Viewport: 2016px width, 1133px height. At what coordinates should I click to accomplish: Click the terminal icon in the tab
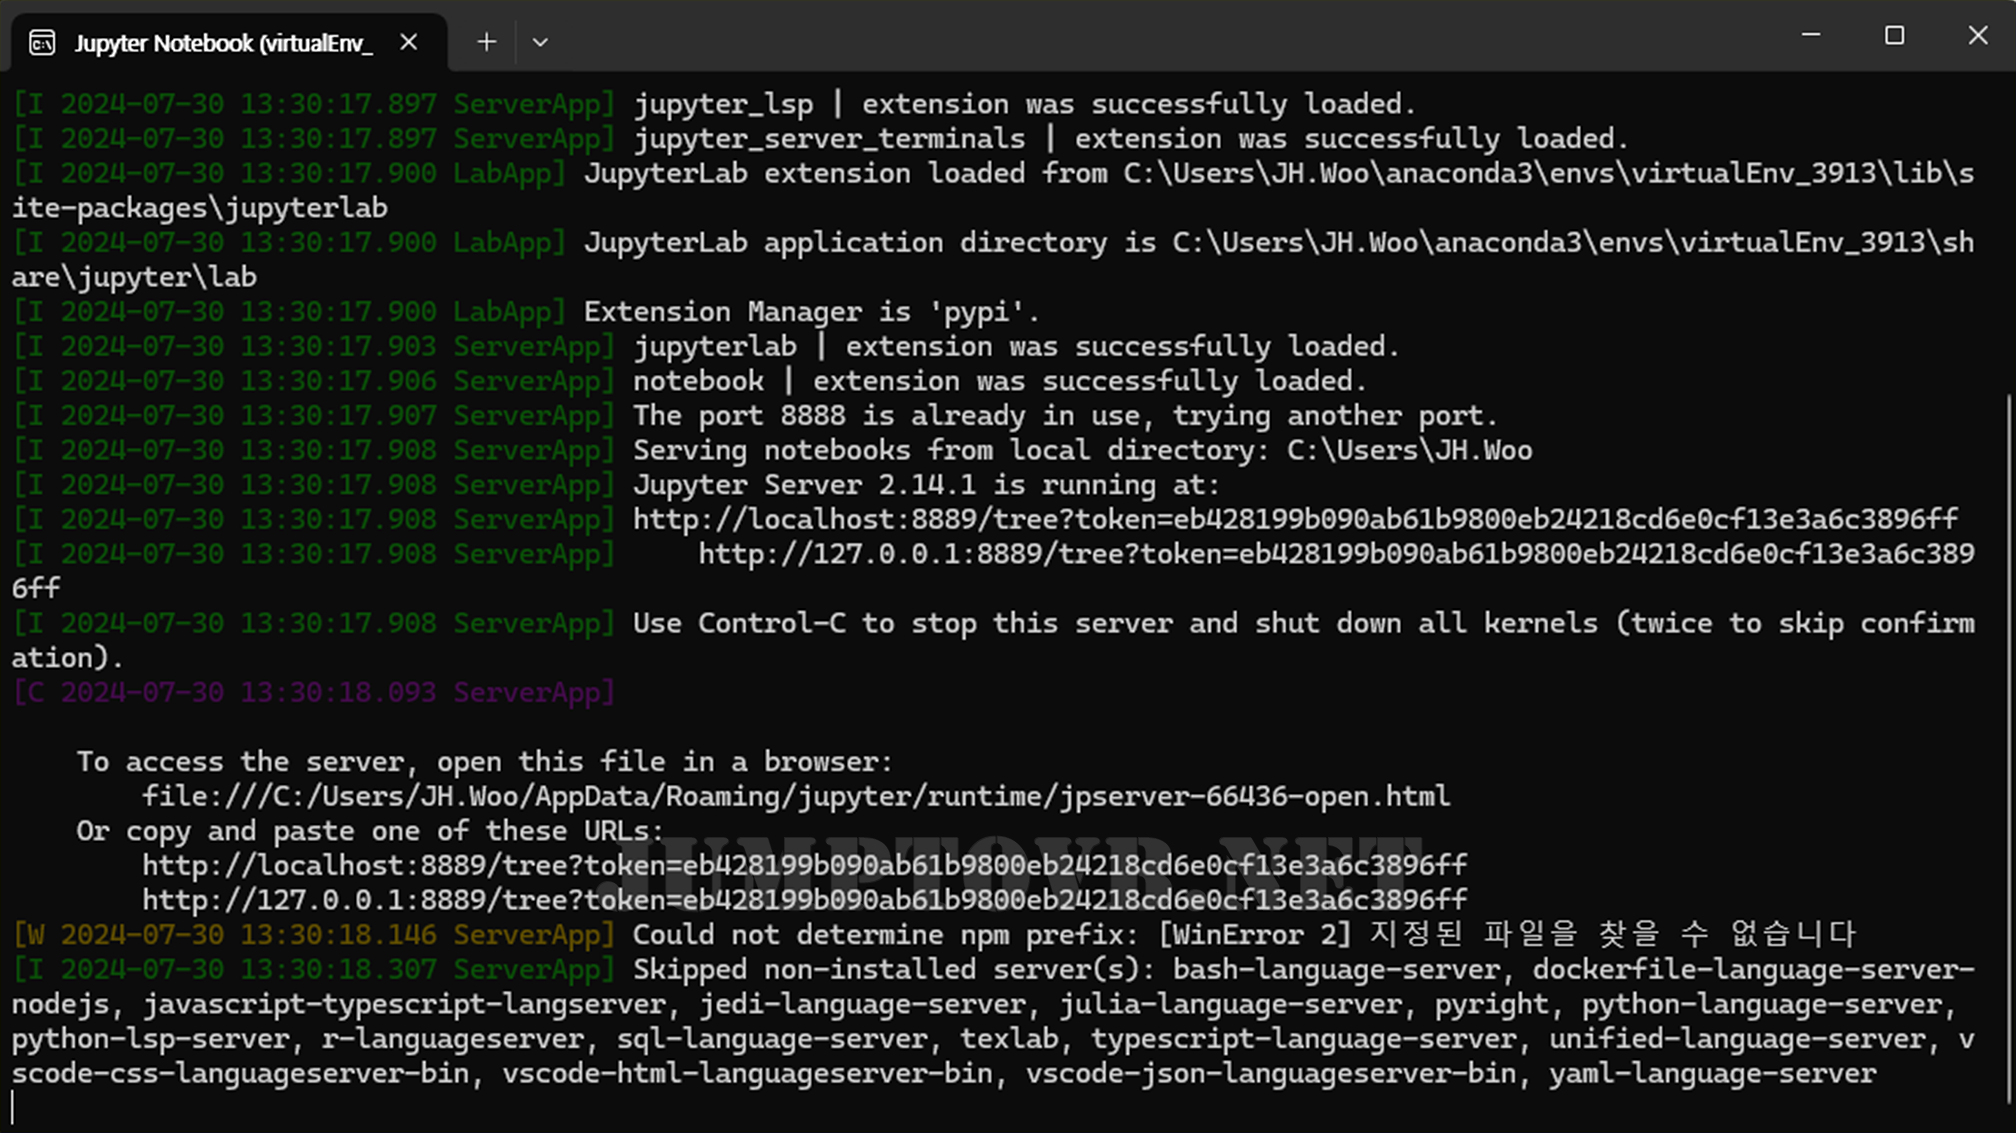click(x=42, y=42)
